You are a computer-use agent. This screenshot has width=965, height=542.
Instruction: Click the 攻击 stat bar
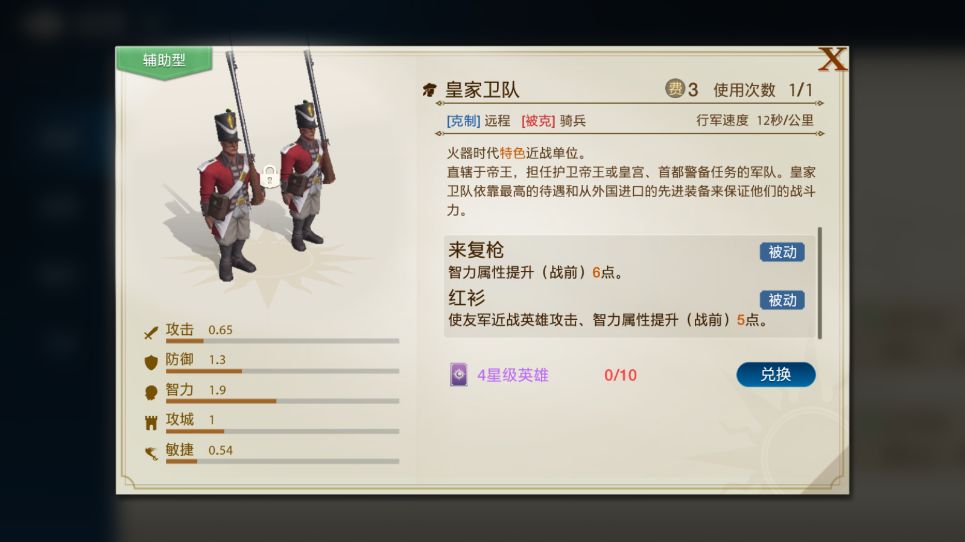(281, 341)
